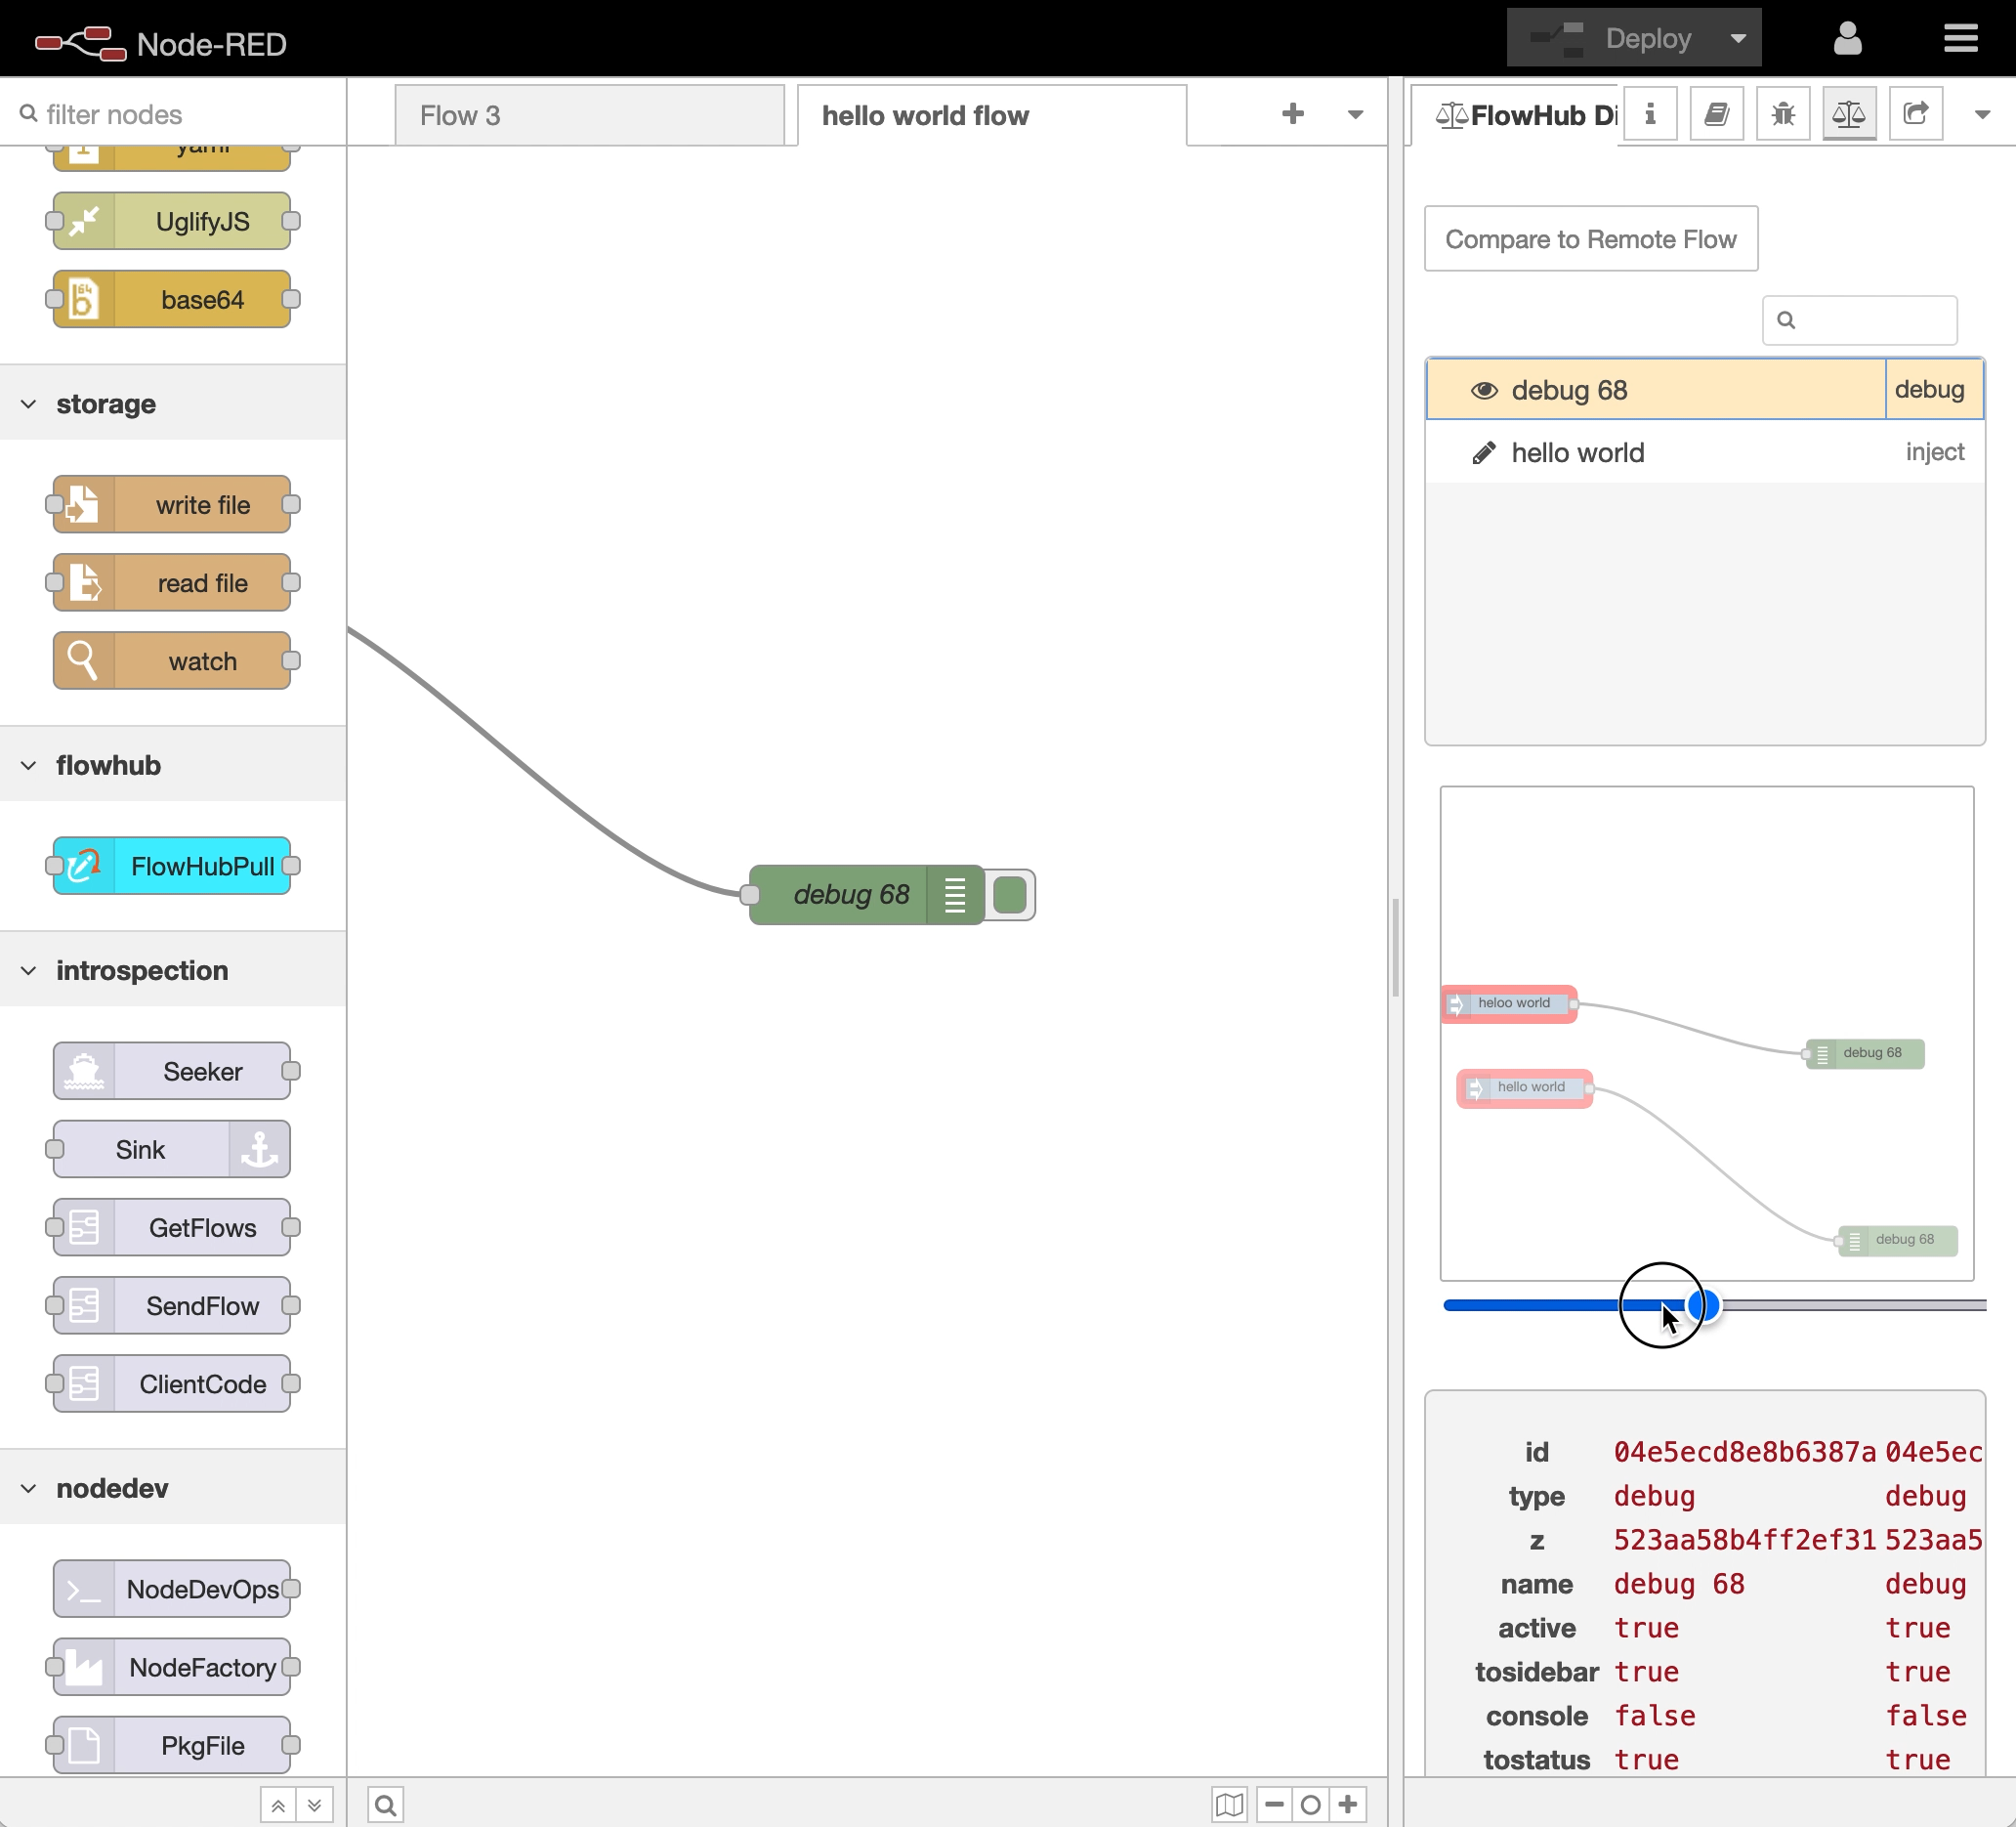Open the sidebar tabs dropdown arrow
This screenshot has height=1827, width=2016.
click(1982, 114)
